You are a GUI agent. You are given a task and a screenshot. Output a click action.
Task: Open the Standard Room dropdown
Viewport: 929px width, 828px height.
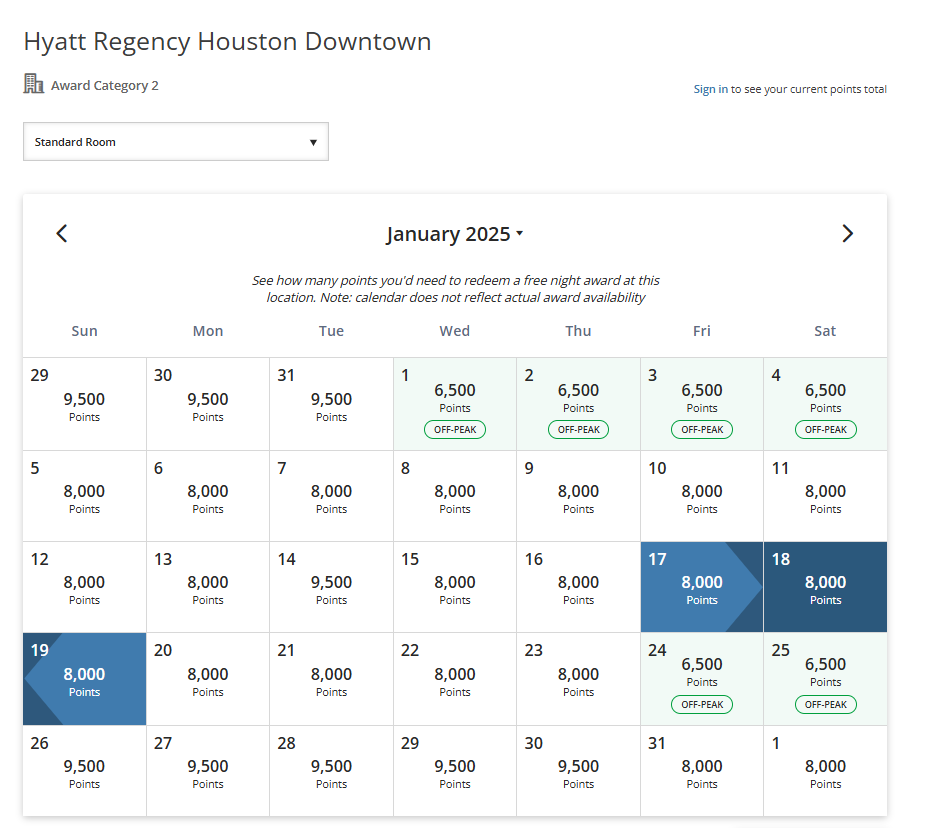(175, 142)
